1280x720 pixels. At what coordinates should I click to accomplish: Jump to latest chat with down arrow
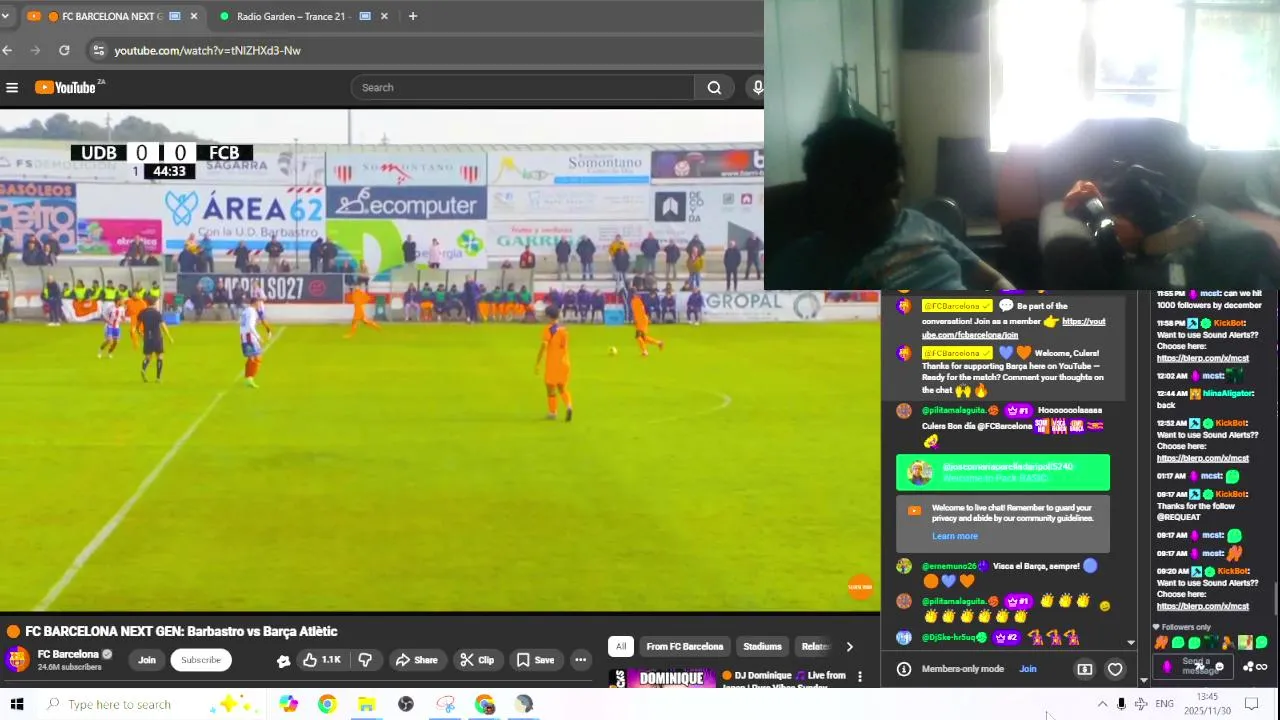pos(1131,643)
